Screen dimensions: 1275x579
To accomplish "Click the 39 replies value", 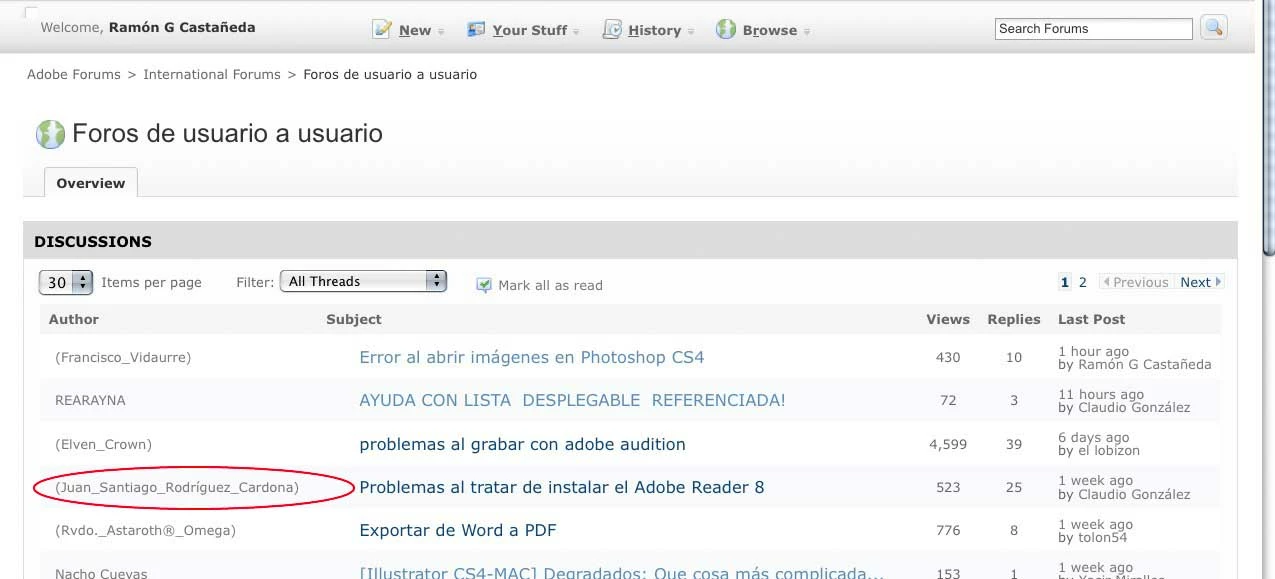I will (1014, 444).
